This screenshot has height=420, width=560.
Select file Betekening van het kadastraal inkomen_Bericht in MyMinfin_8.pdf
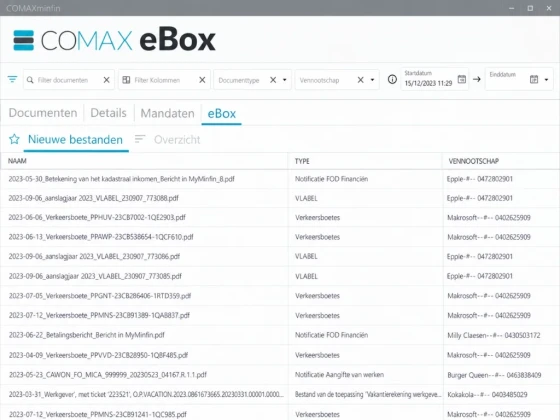[x=121, y=179]
